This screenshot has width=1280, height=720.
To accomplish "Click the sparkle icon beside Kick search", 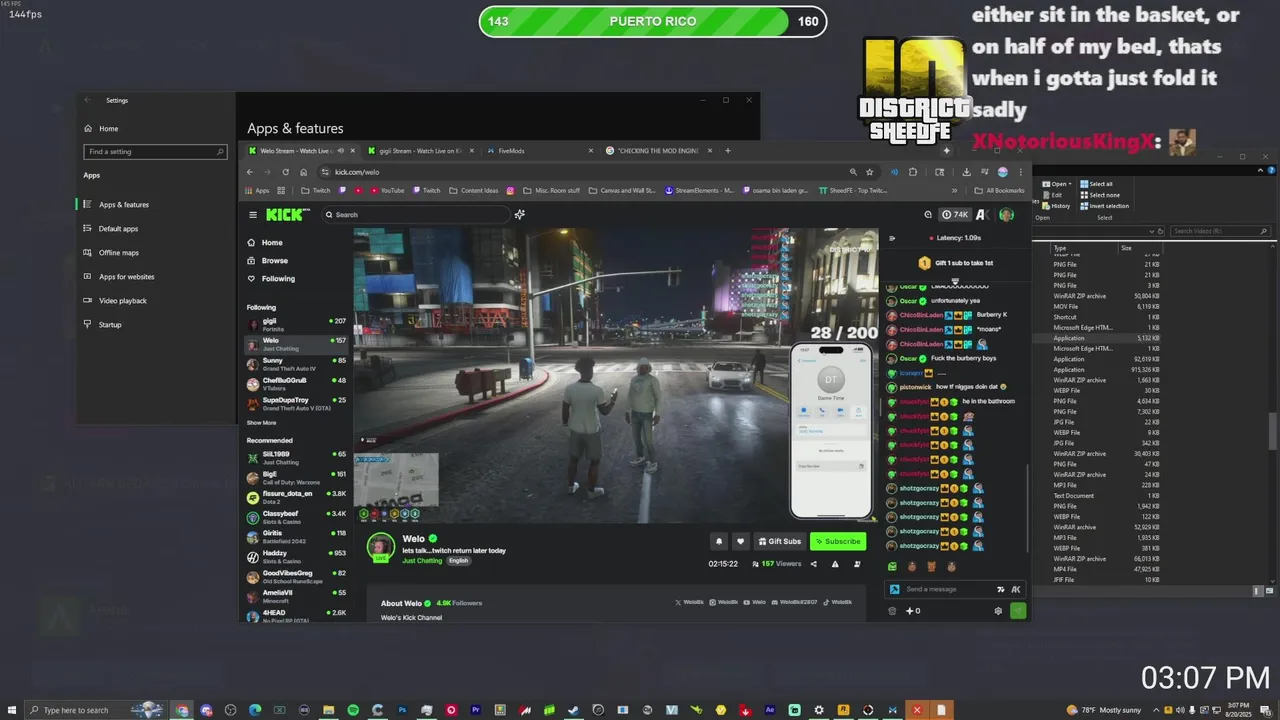I will [519, 214].
